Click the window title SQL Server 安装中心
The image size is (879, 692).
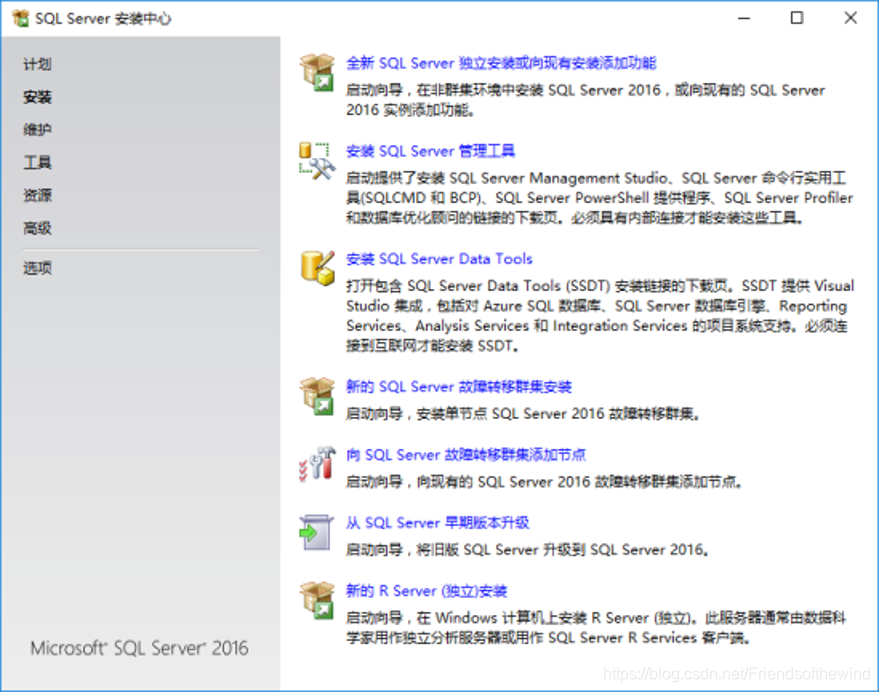[x=103, y=19]
